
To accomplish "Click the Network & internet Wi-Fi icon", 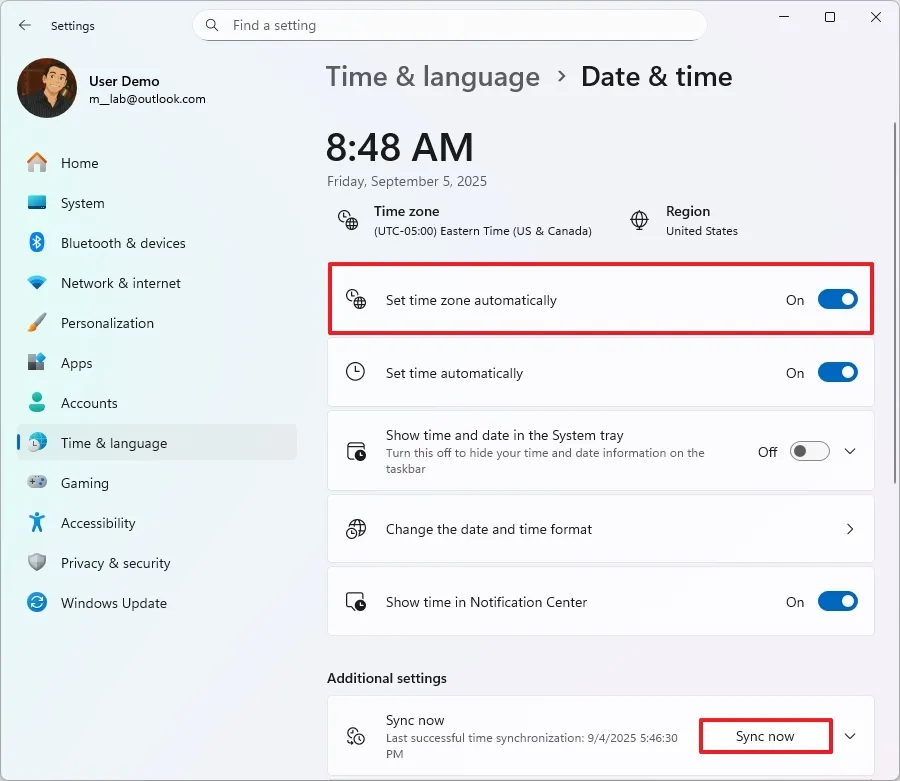I will tap(37, 283).
